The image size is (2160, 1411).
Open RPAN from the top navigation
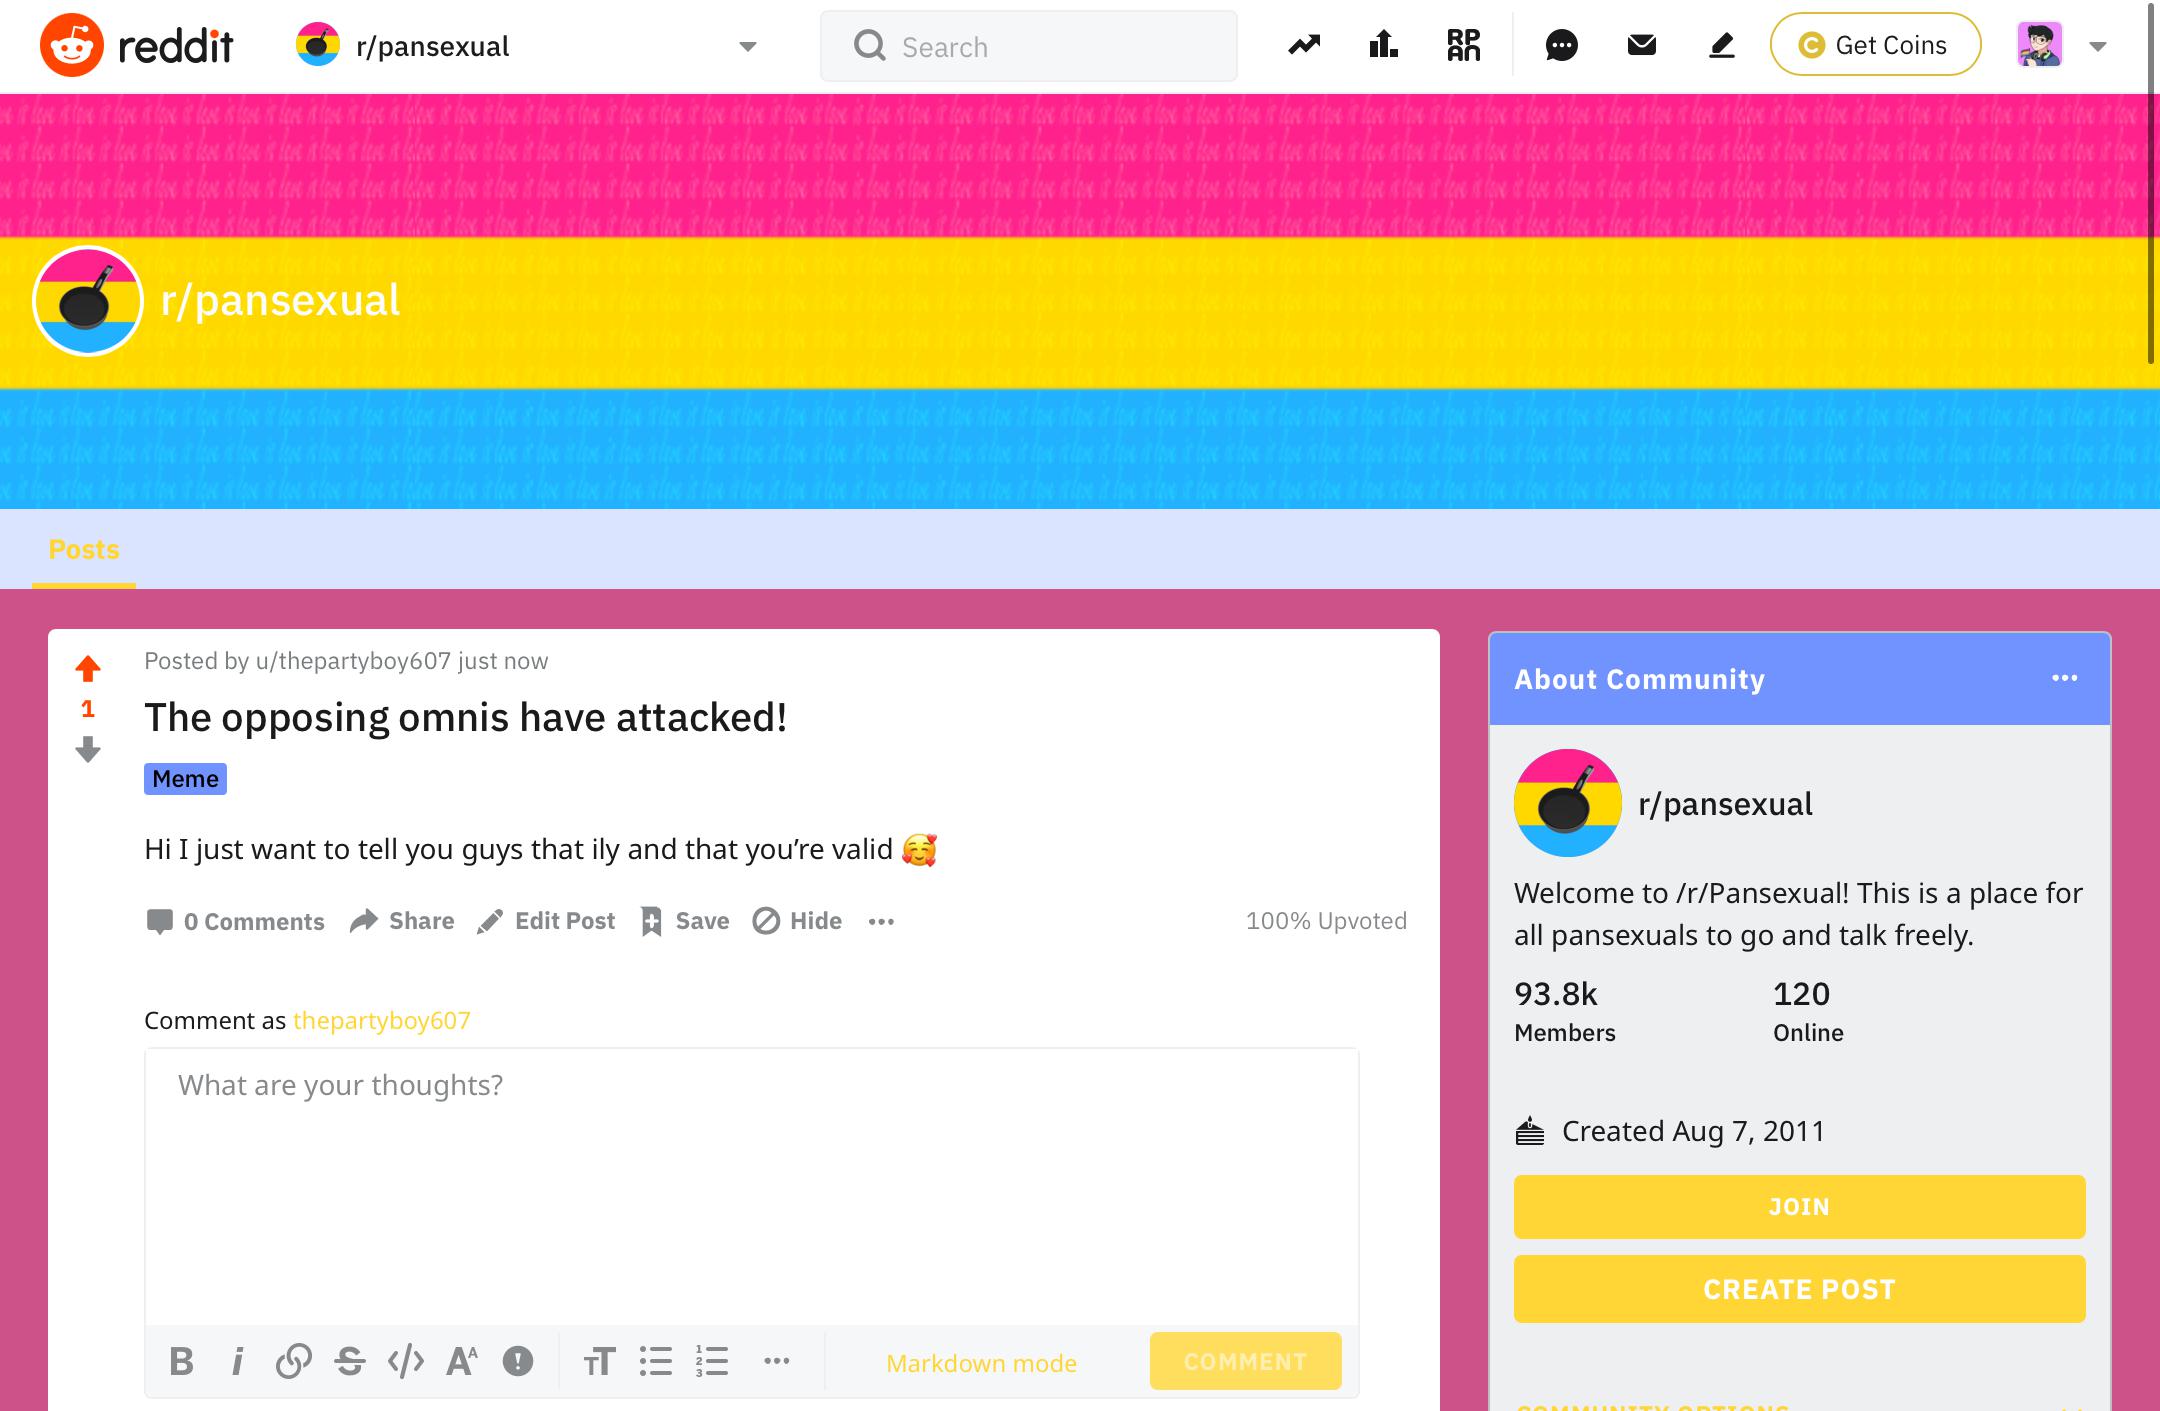(x=1463, y=45)
